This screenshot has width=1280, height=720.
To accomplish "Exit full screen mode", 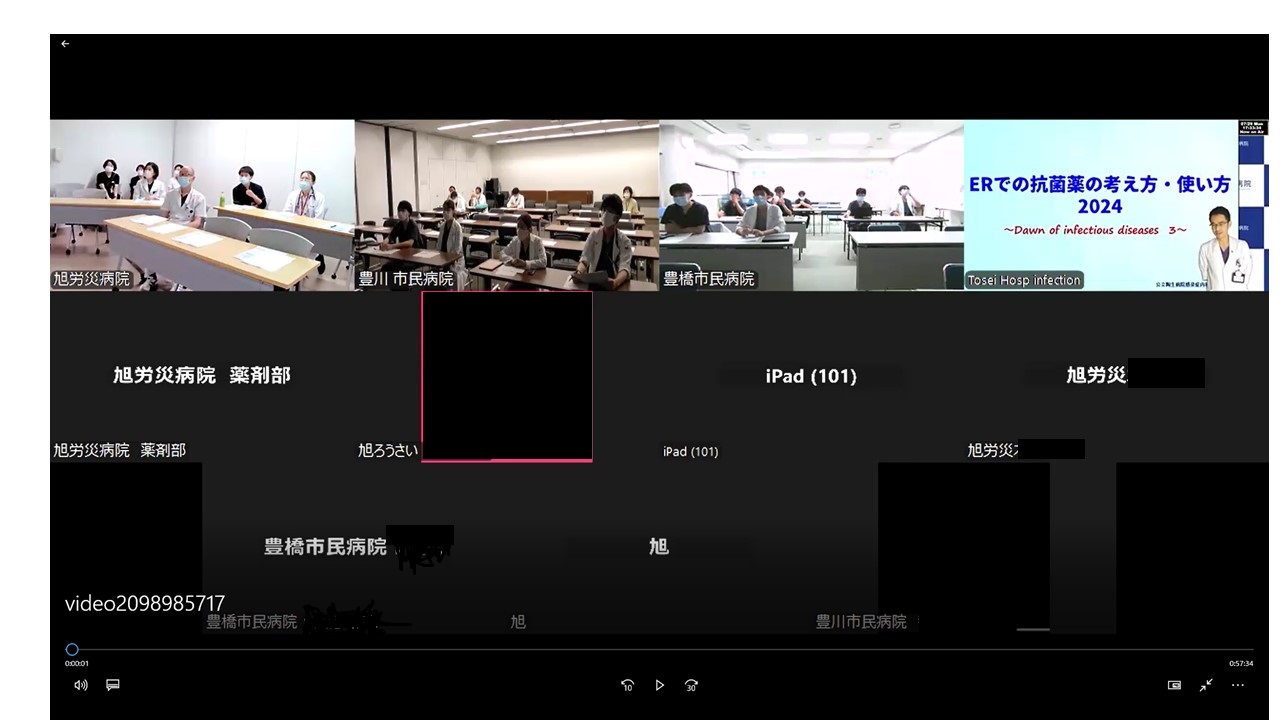I will click(x=1206, y=685).
